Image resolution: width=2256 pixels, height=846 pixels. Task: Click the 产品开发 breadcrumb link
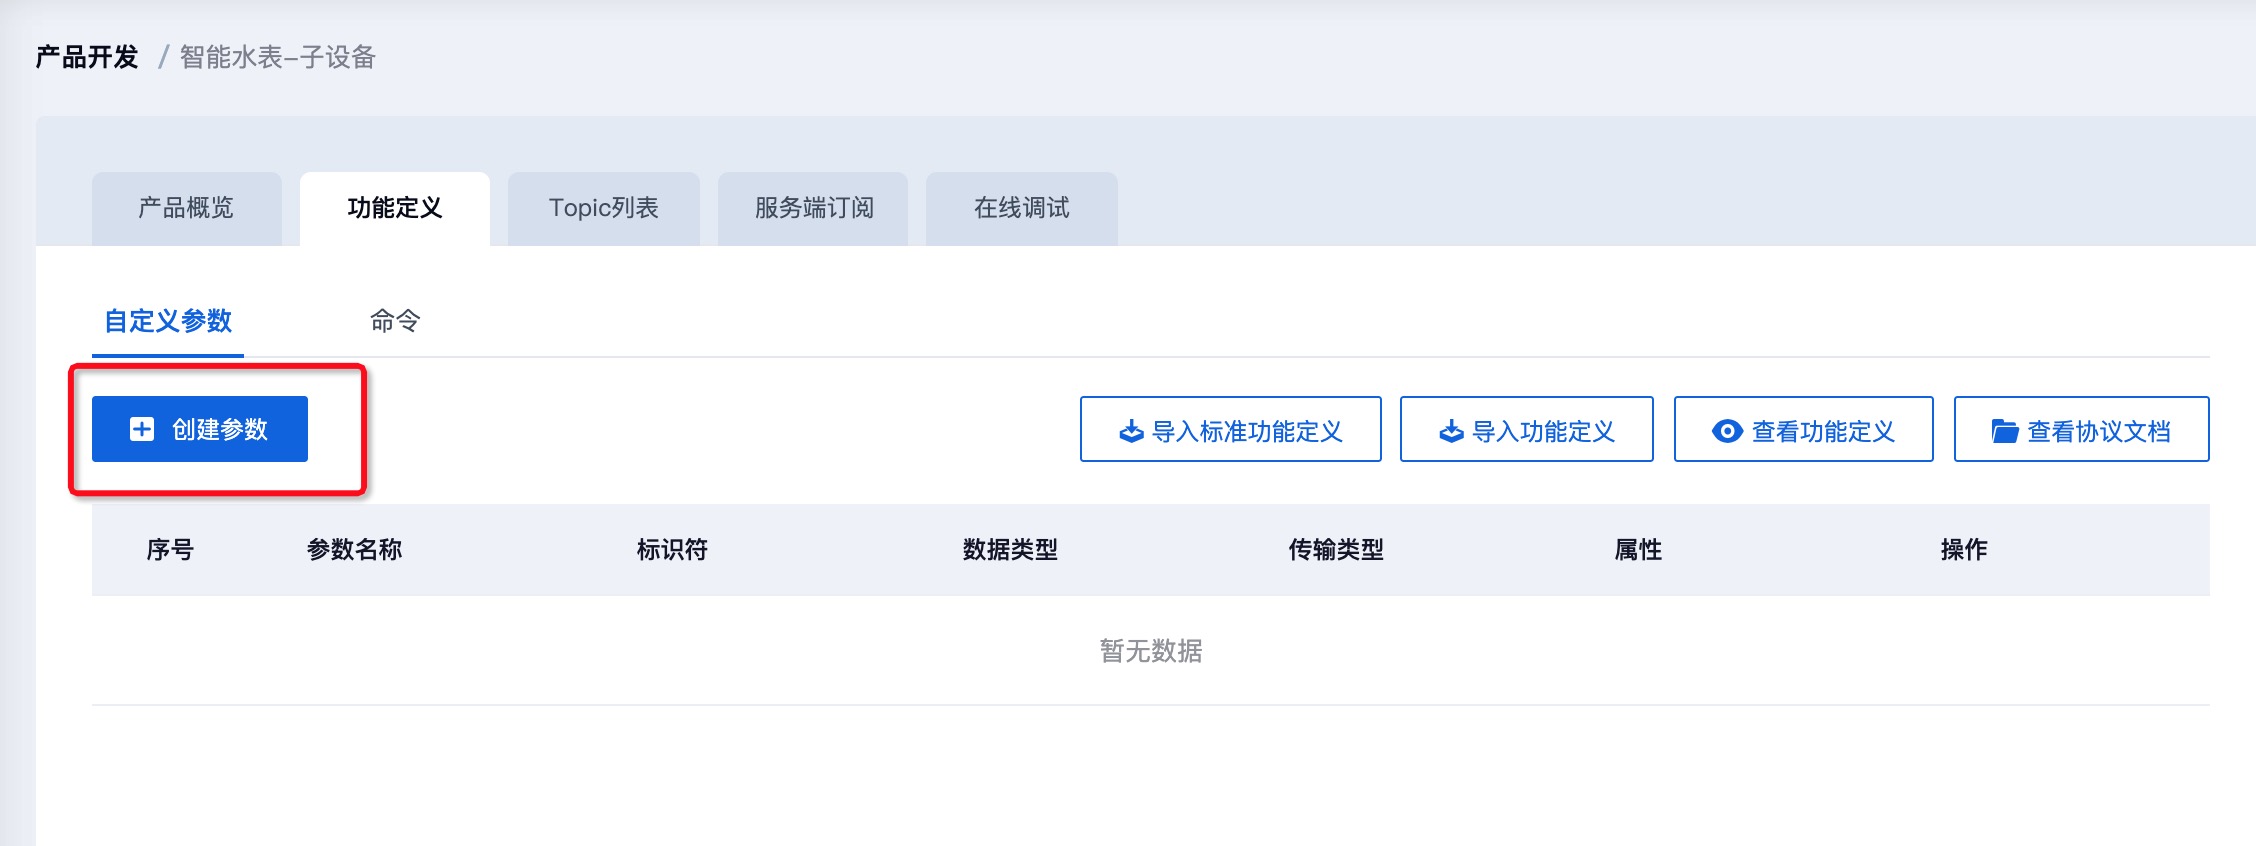point(87,57)
